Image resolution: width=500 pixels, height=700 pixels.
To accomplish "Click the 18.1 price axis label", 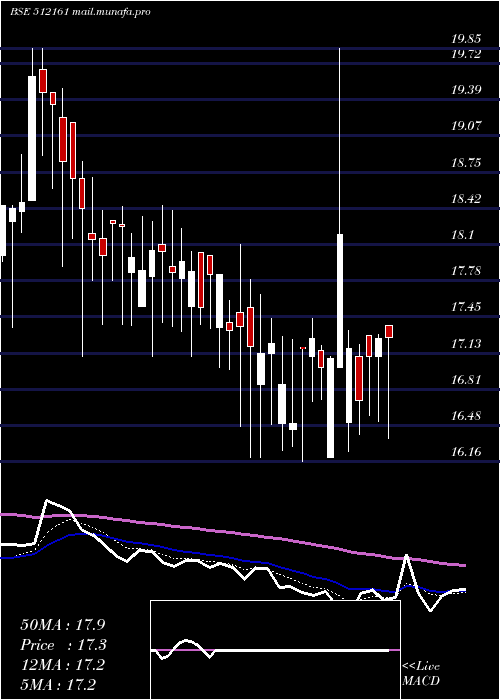I will (x=462, y=235).
